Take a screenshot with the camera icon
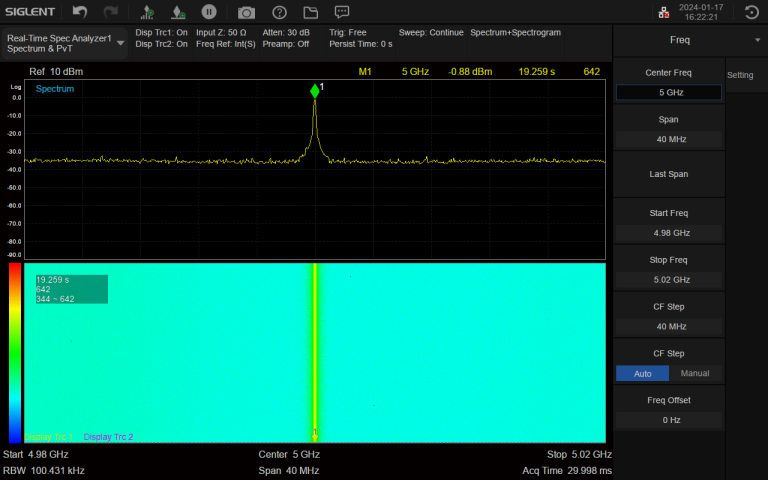Screen dimensions: 768x480 pyautogui.click(x=246, y=12)
